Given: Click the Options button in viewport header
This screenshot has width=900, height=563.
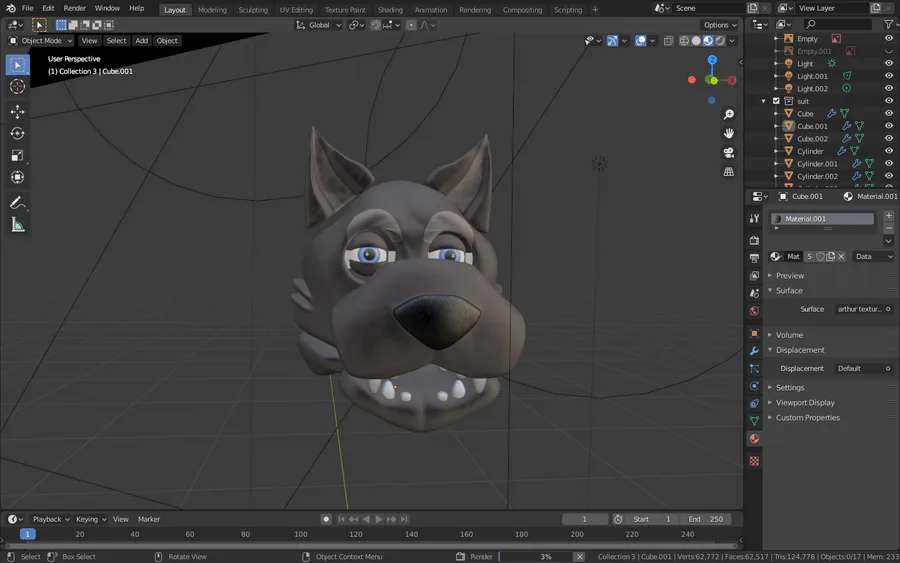Looking at the screenshot, I should click(x=718, y=25).
